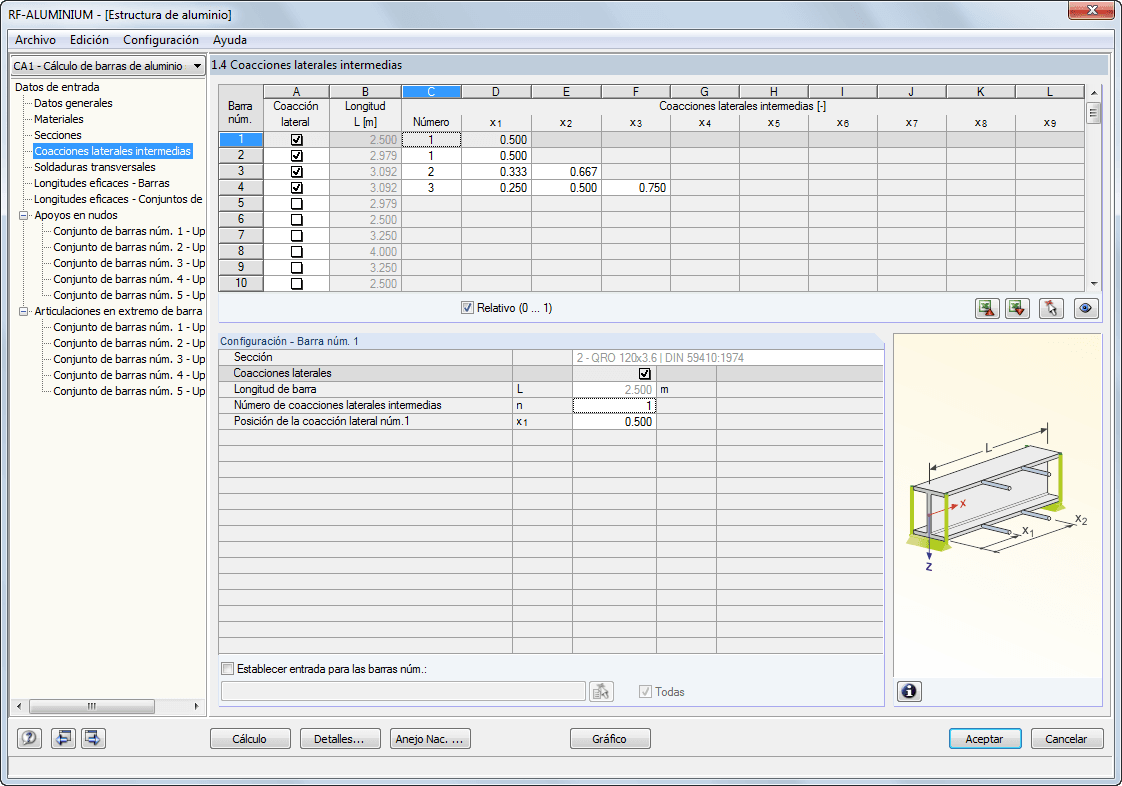Image resolution: width=1122 pixels, height=786 pixels.
Task: Click the select bars icon next to the input field
Action: [601, 692]
